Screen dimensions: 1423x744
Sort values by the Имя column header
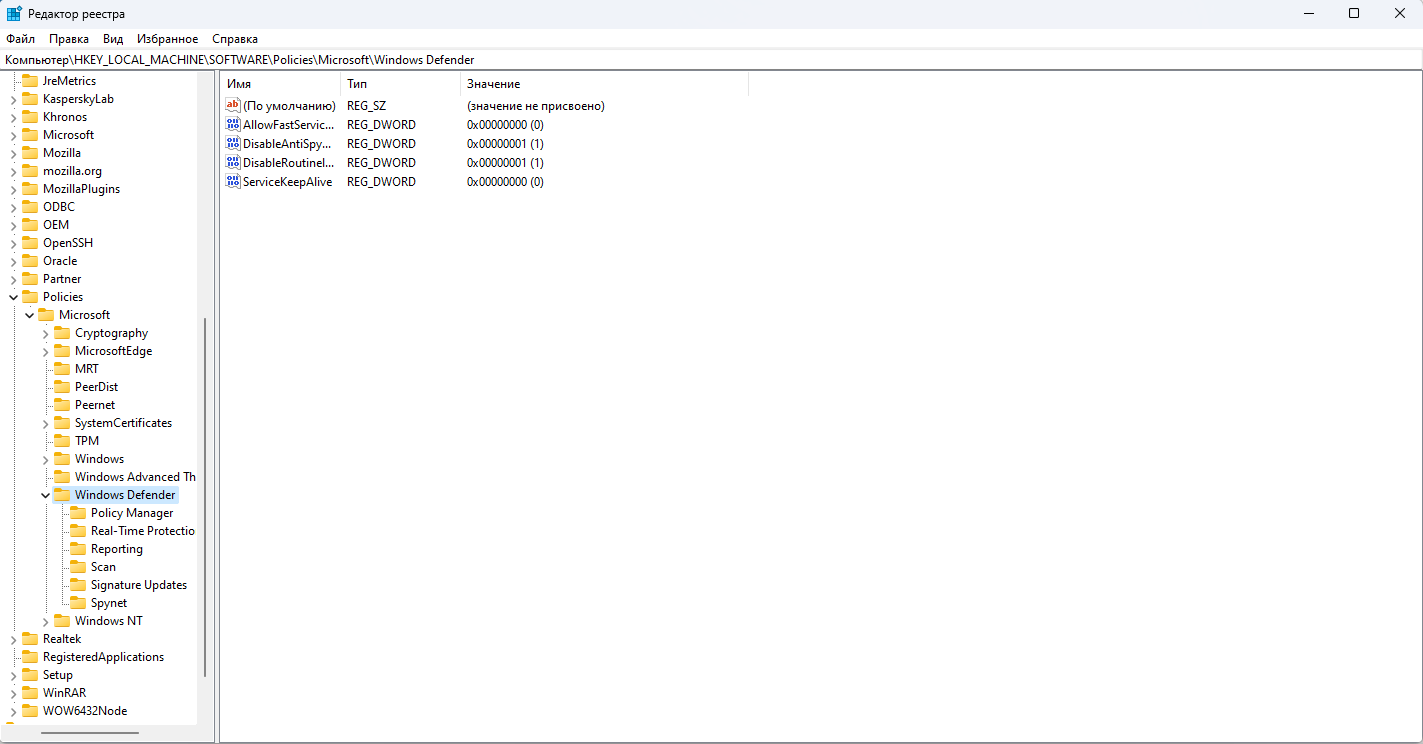(280, 84)
